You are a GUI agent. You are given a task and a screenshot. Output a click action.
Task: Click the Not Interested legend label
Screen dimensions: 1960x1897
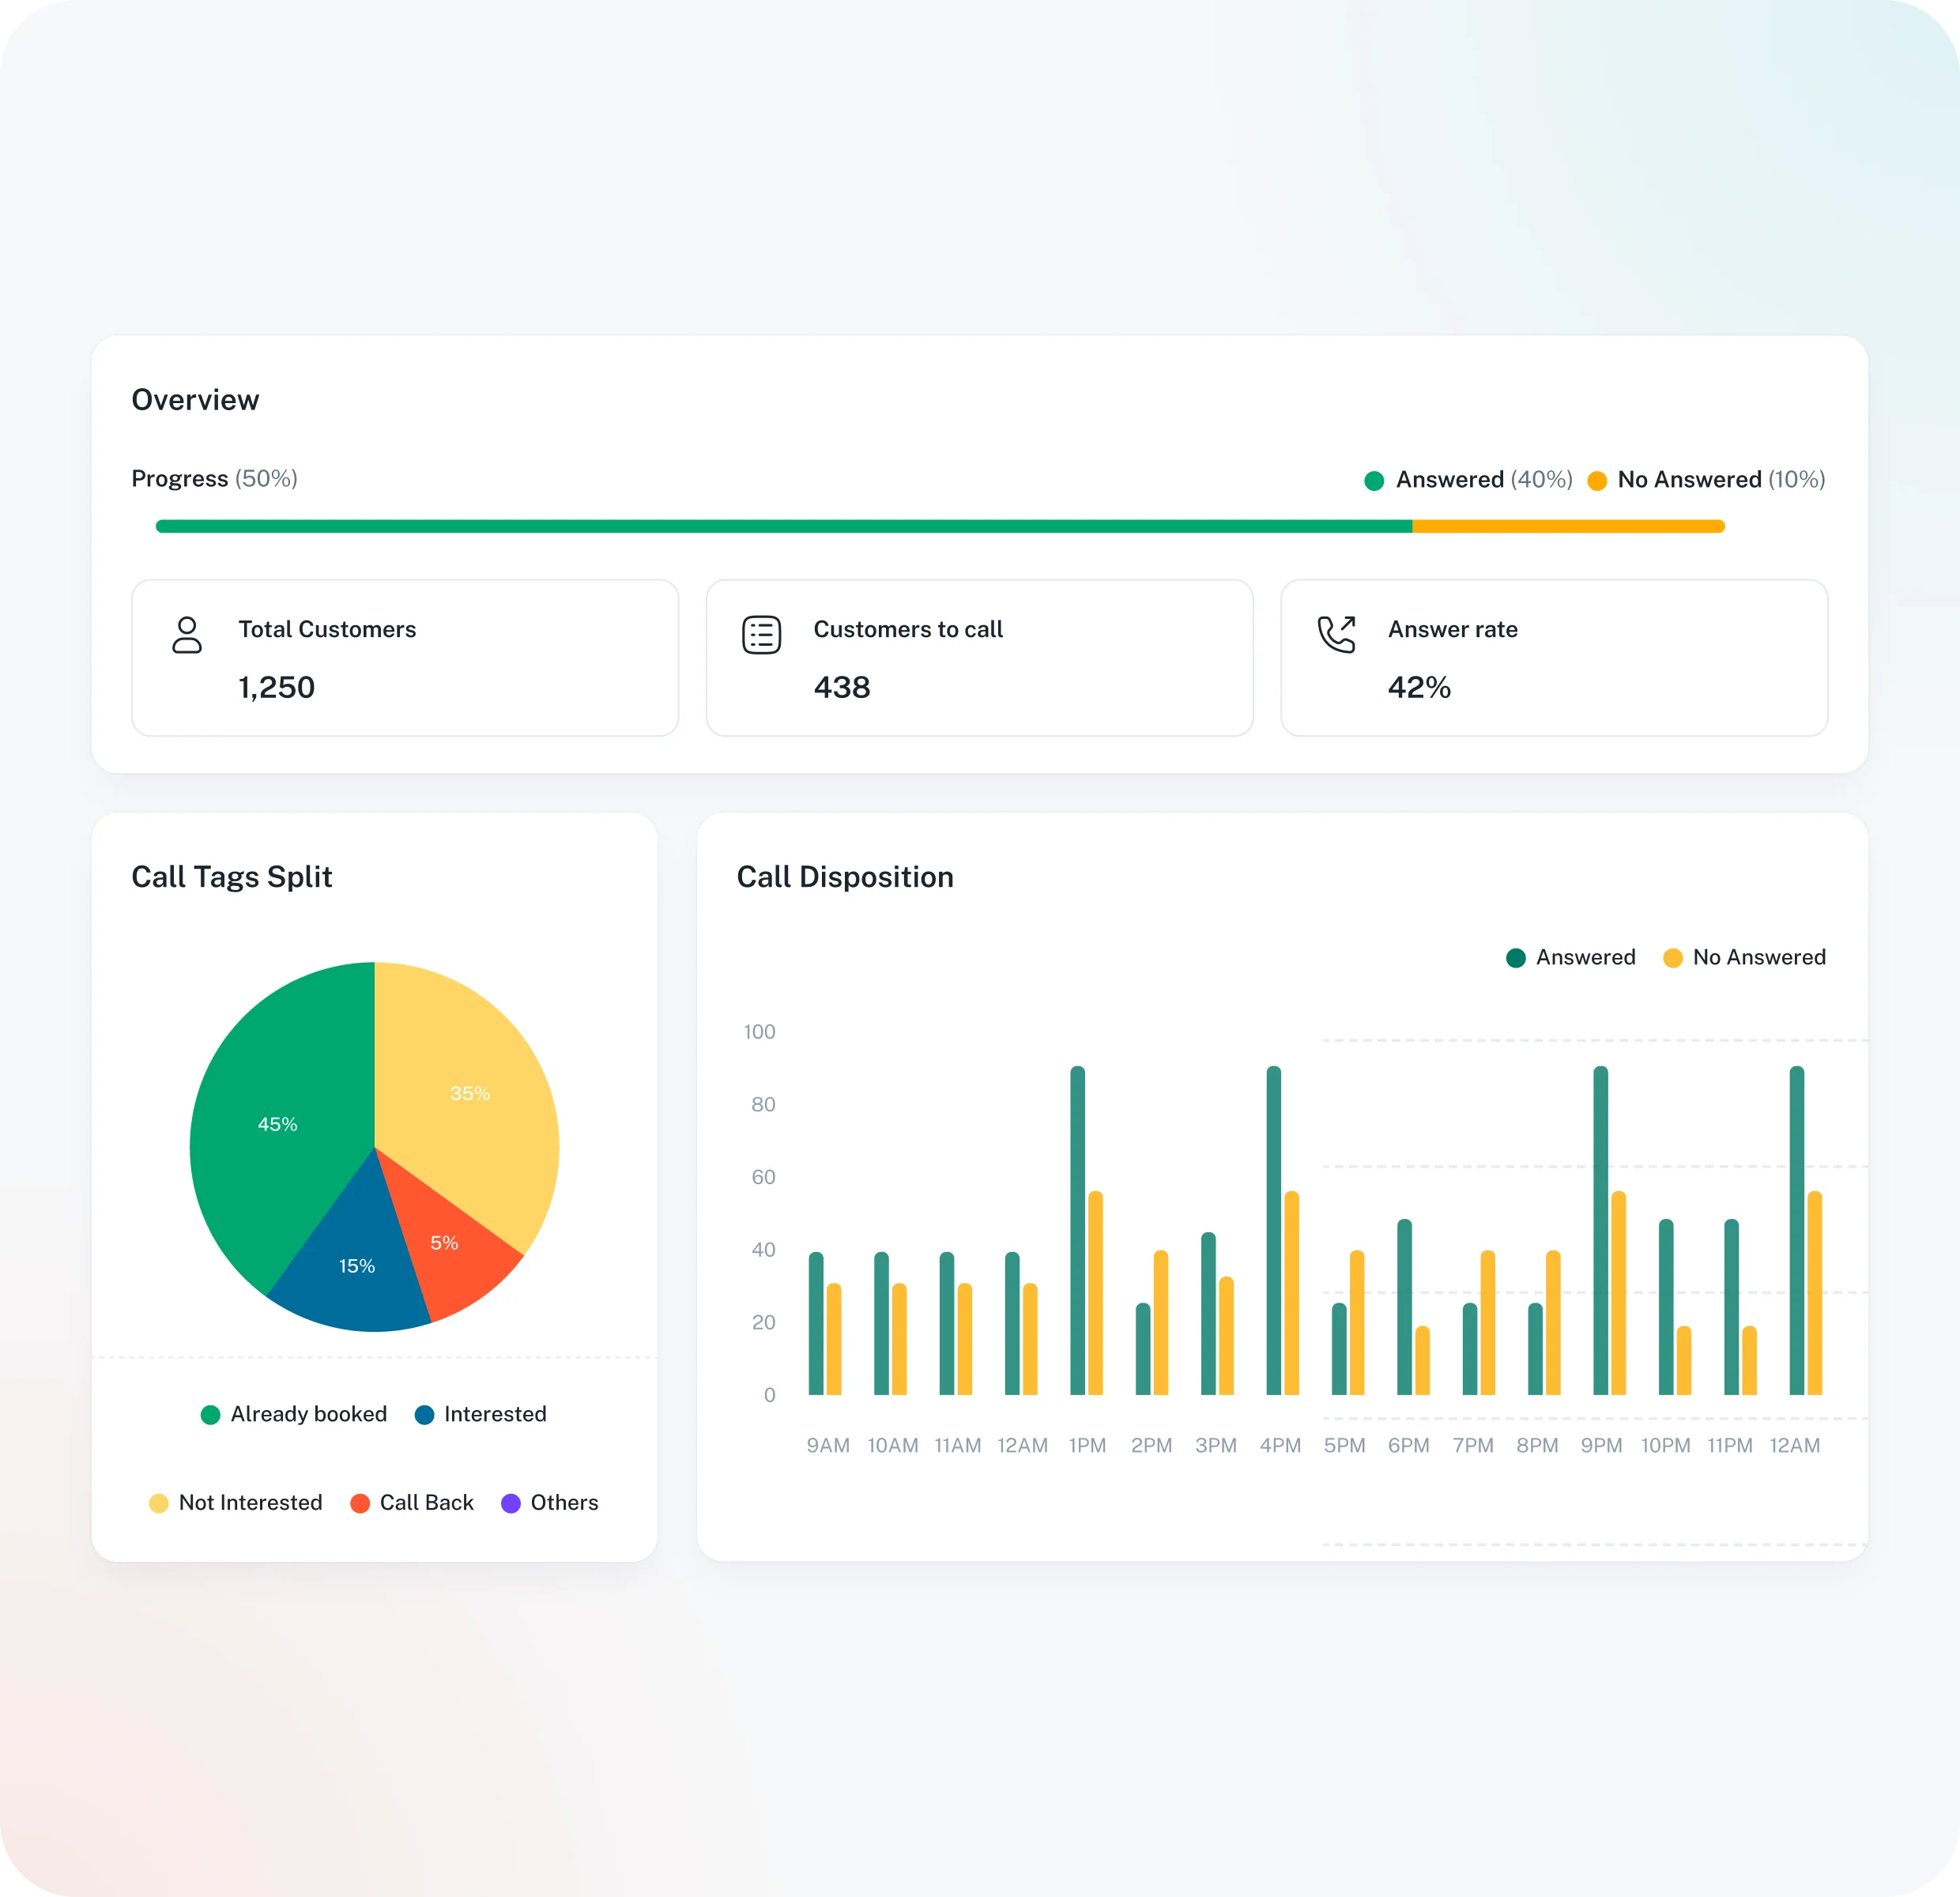coord(250,1503)
